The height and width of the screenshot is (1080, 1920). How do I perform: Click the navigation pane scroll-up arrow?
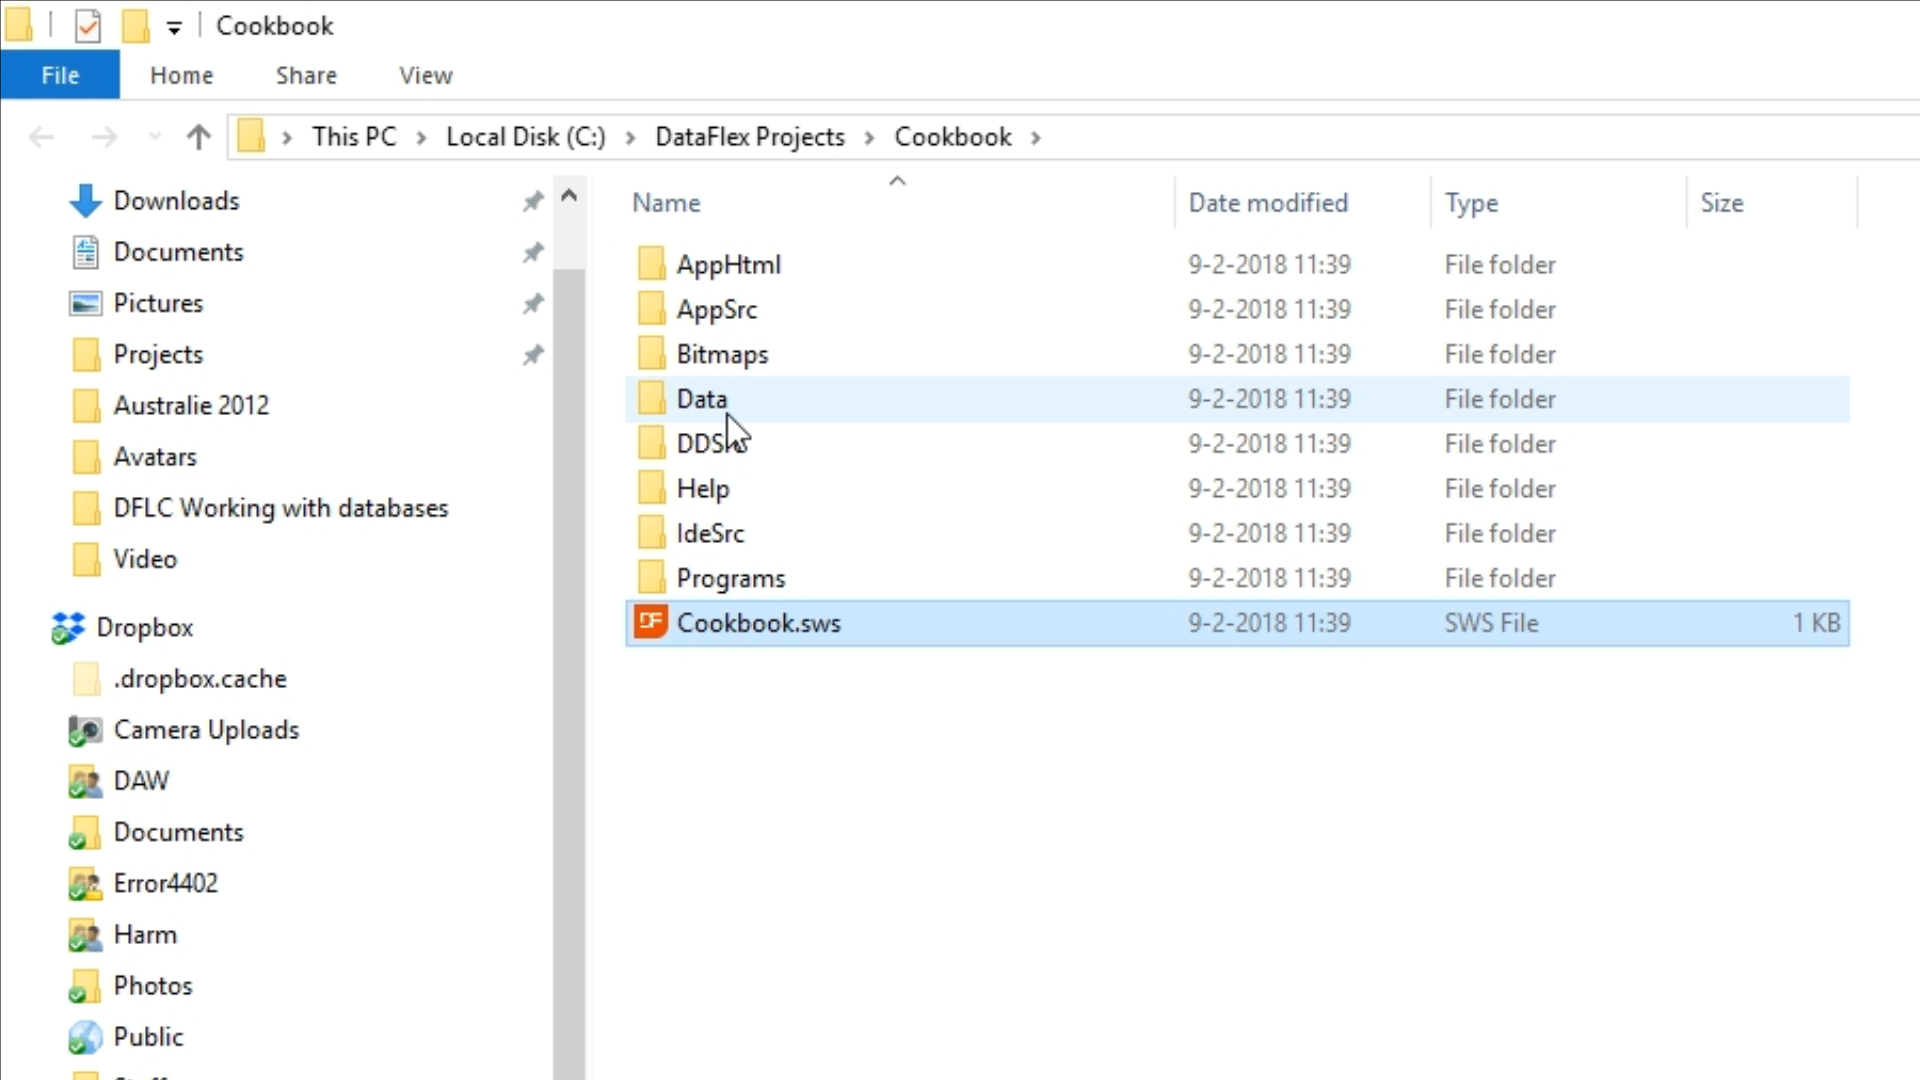pyautogui.click(x=569, y=196)
